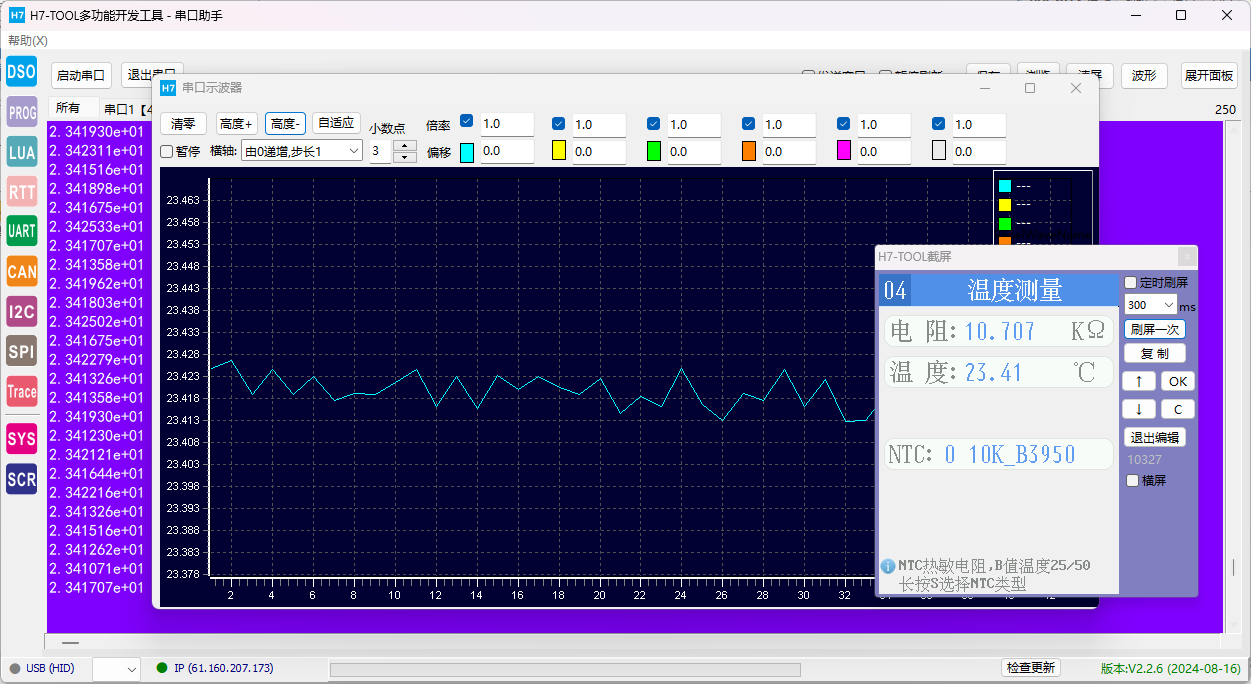
Task: Click the green IP connection status indicator
Action: pos(162,668)
